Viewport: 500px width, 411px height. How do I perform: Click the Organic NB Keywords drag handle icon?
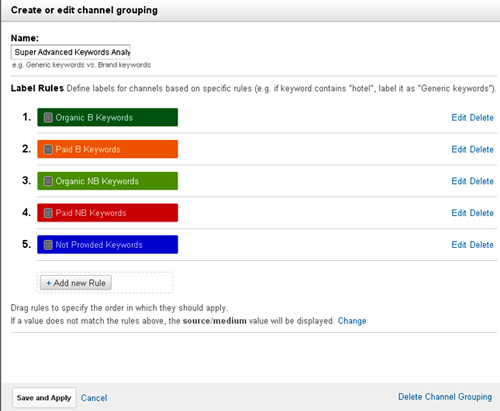pyautogui.click(x=48, y=181)
